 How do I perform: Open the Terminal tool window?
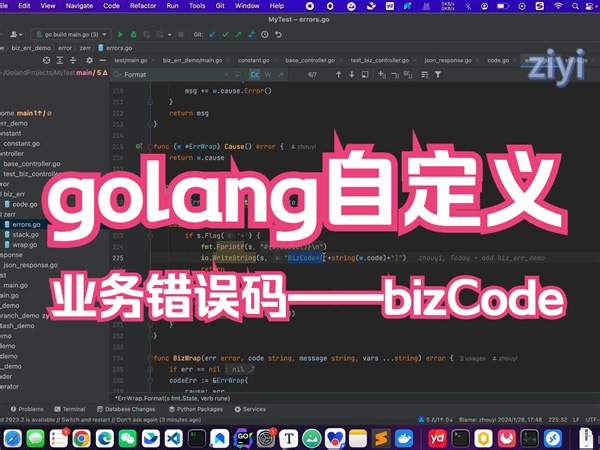(70, 409)
